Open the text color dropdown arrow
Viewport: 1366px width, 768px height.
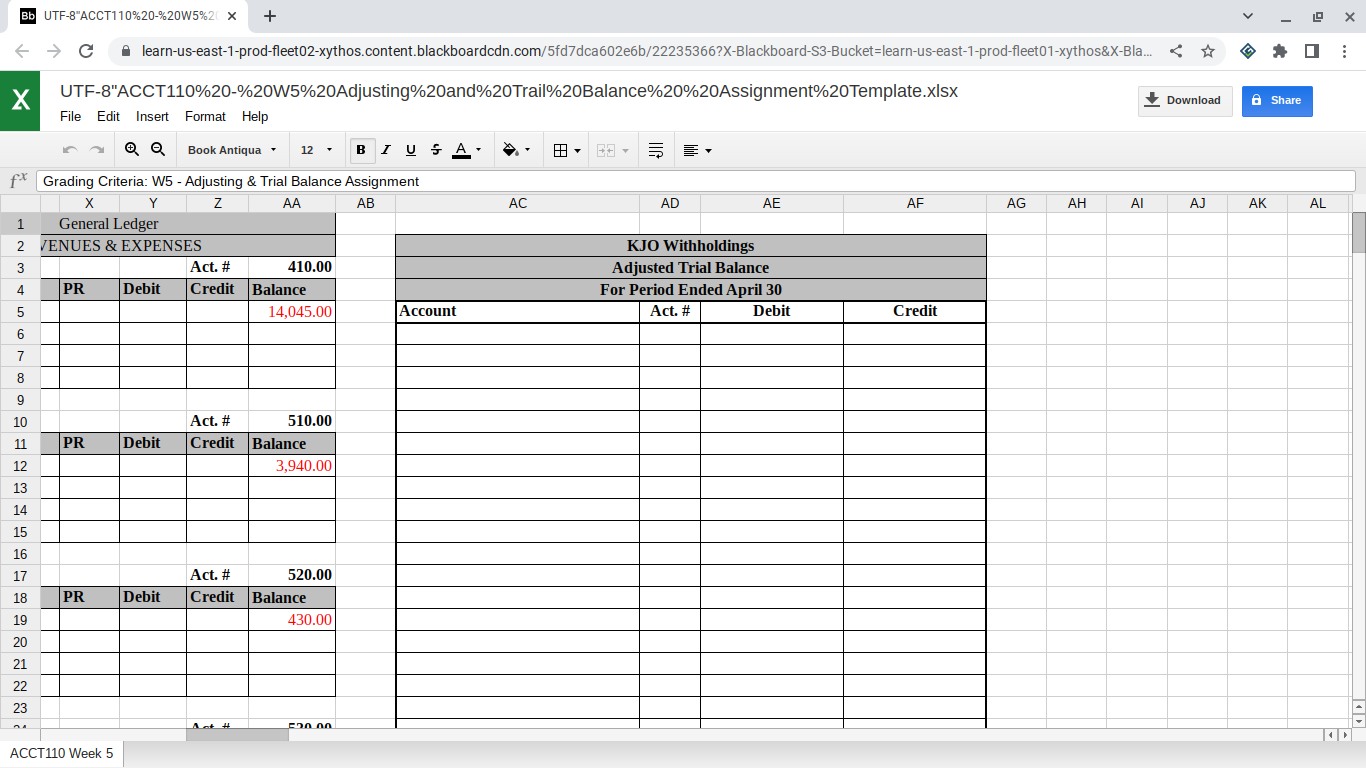478,150
